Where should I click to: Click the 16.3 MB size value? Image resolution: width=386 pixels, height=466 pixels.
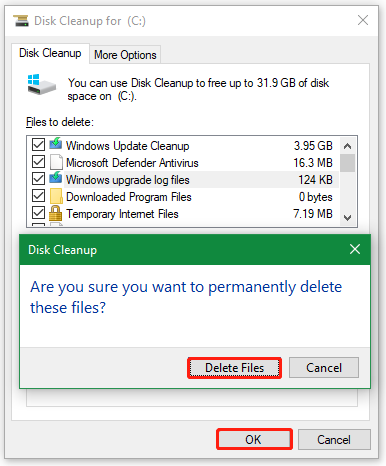click(313, 163)
